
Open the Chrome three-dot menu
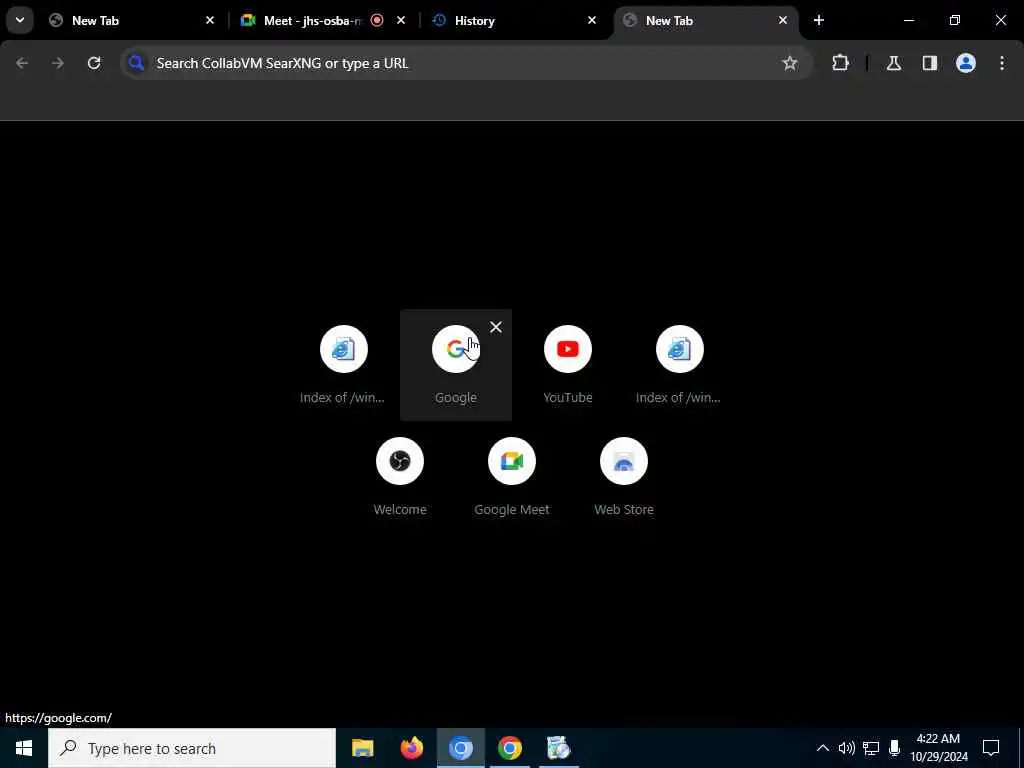tap(1002, 63)
